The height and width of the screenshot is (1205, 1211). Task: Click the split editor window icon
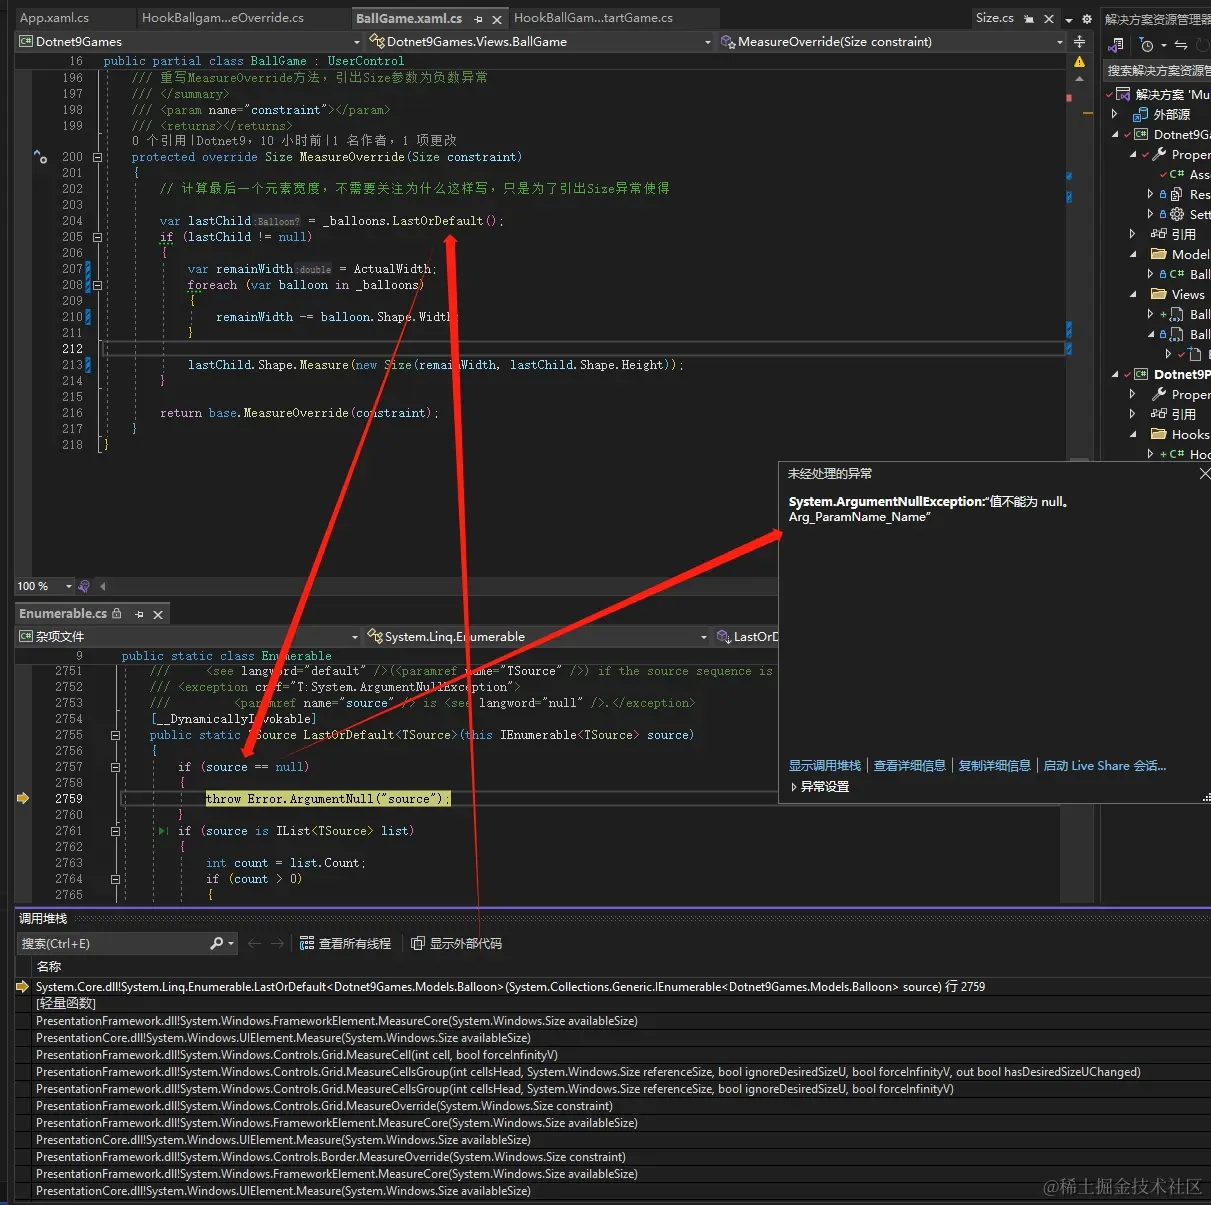click(x=1079, y=42)
